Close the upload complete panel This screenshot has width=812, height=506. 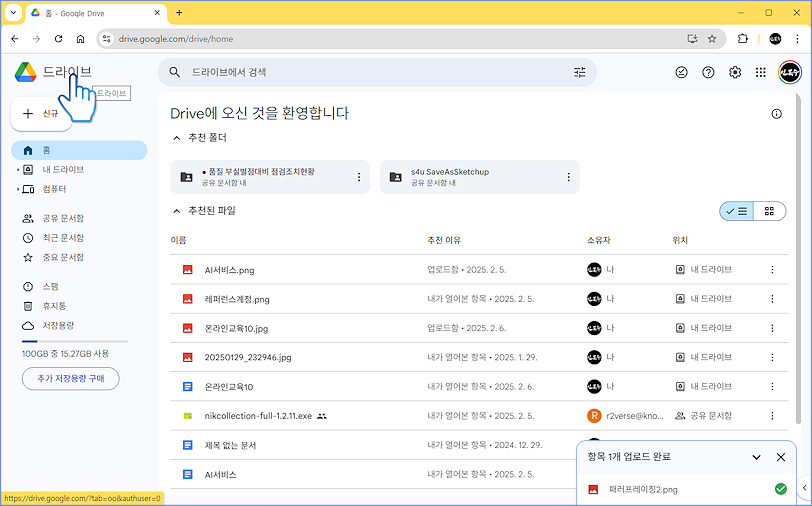(781, 457)
